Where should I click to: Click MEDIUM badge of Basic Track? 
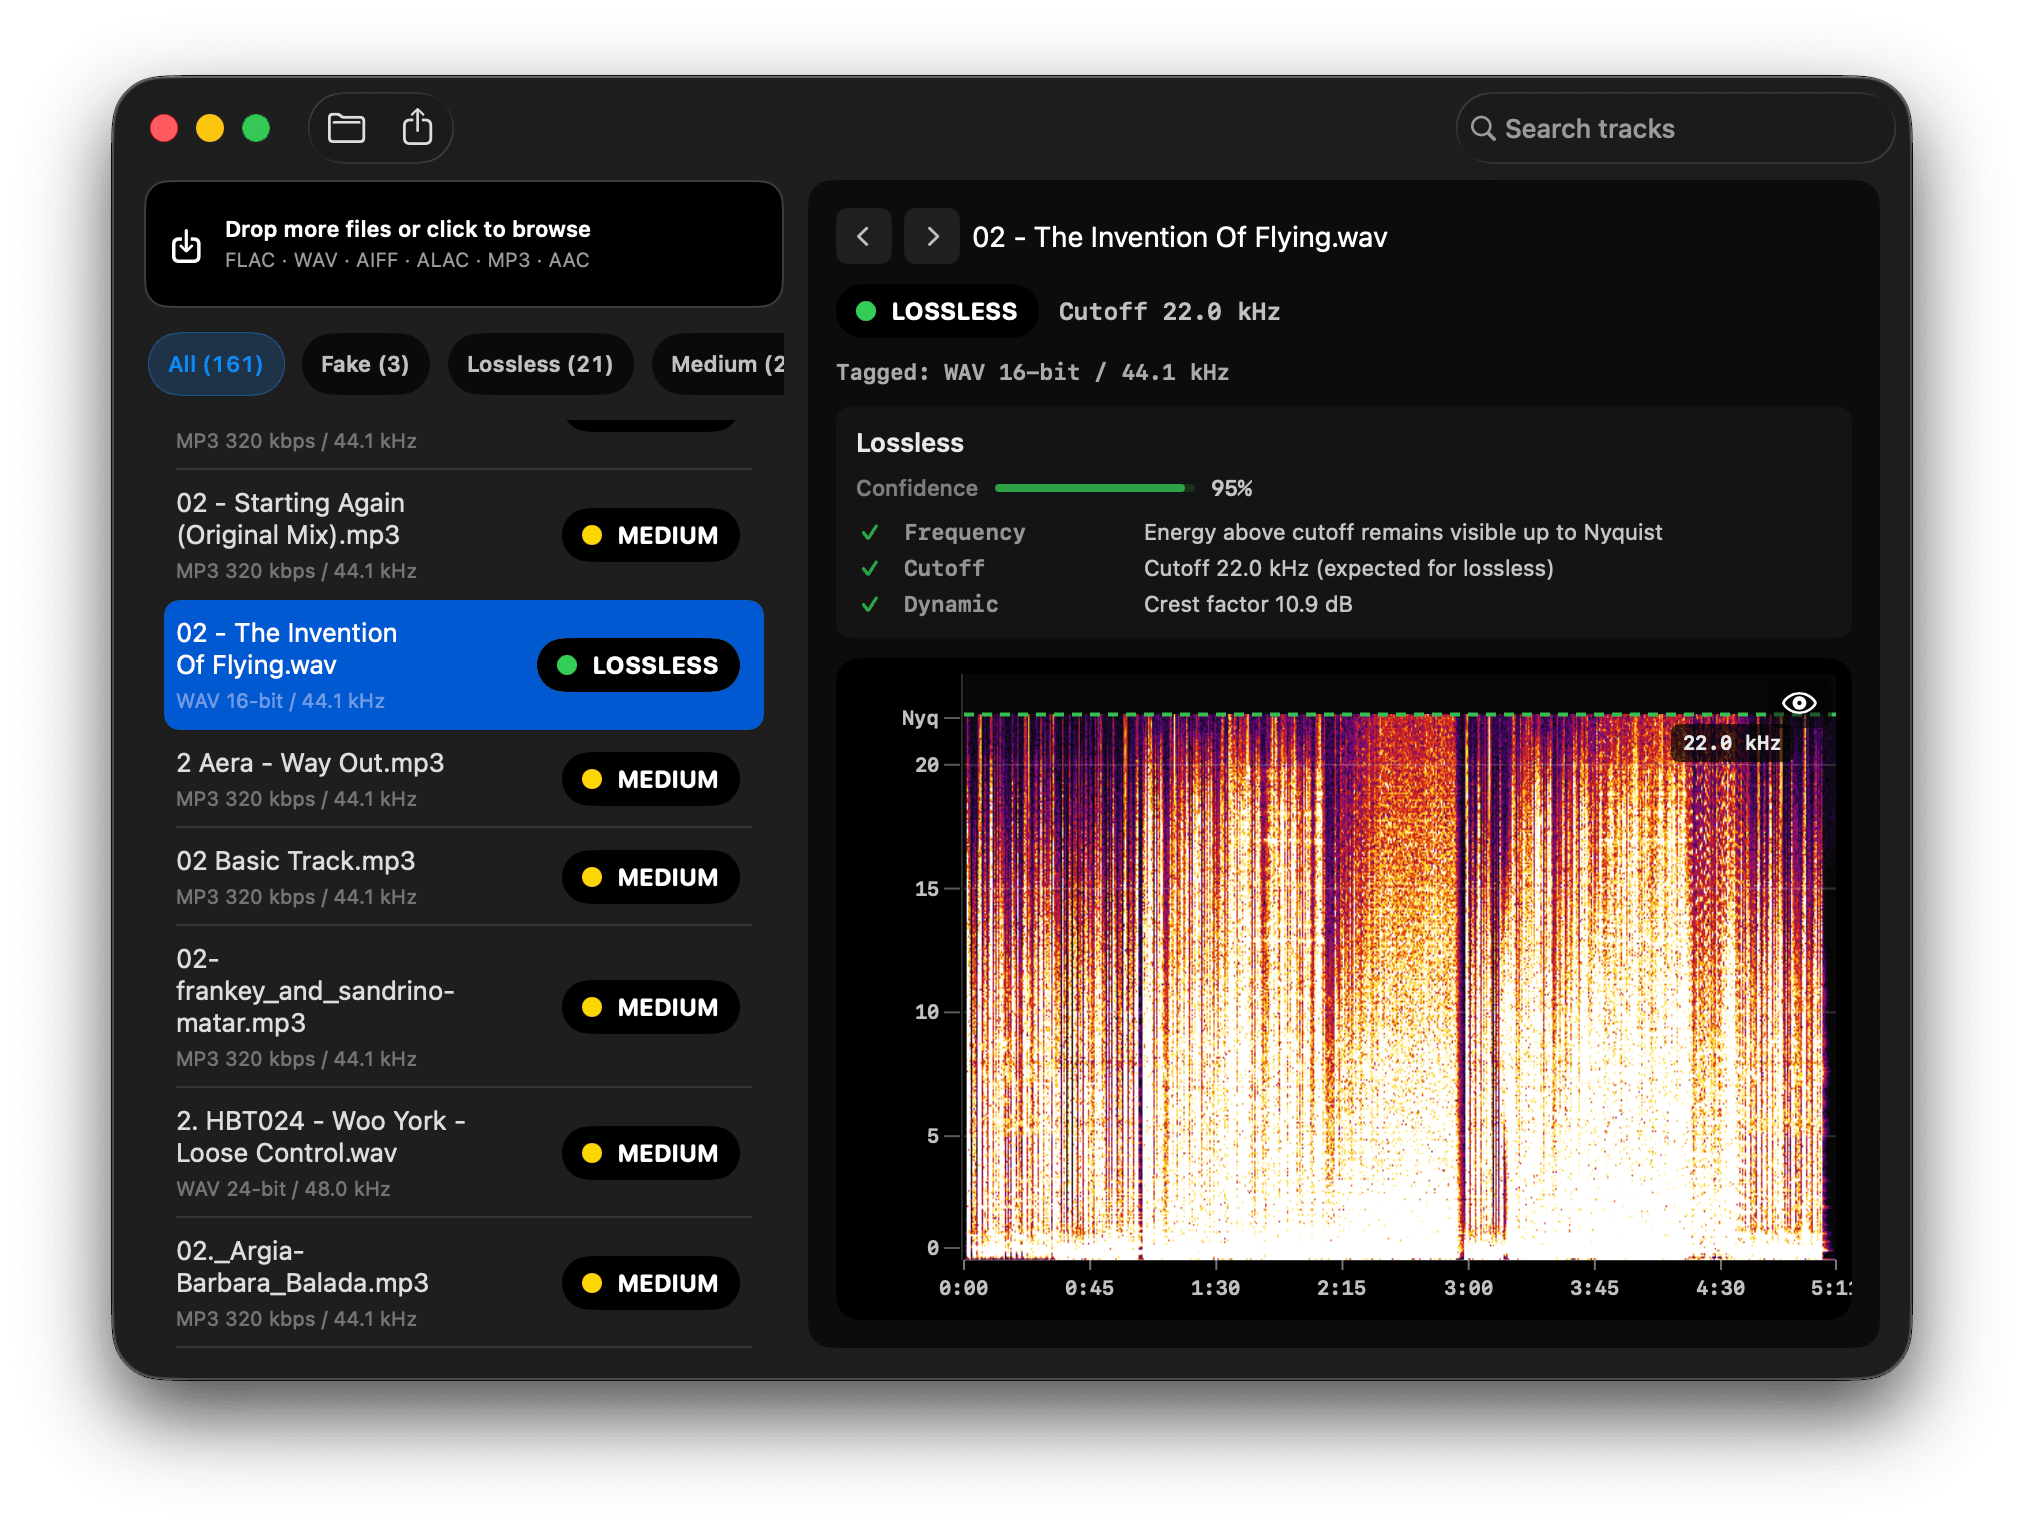pos(651,877)
